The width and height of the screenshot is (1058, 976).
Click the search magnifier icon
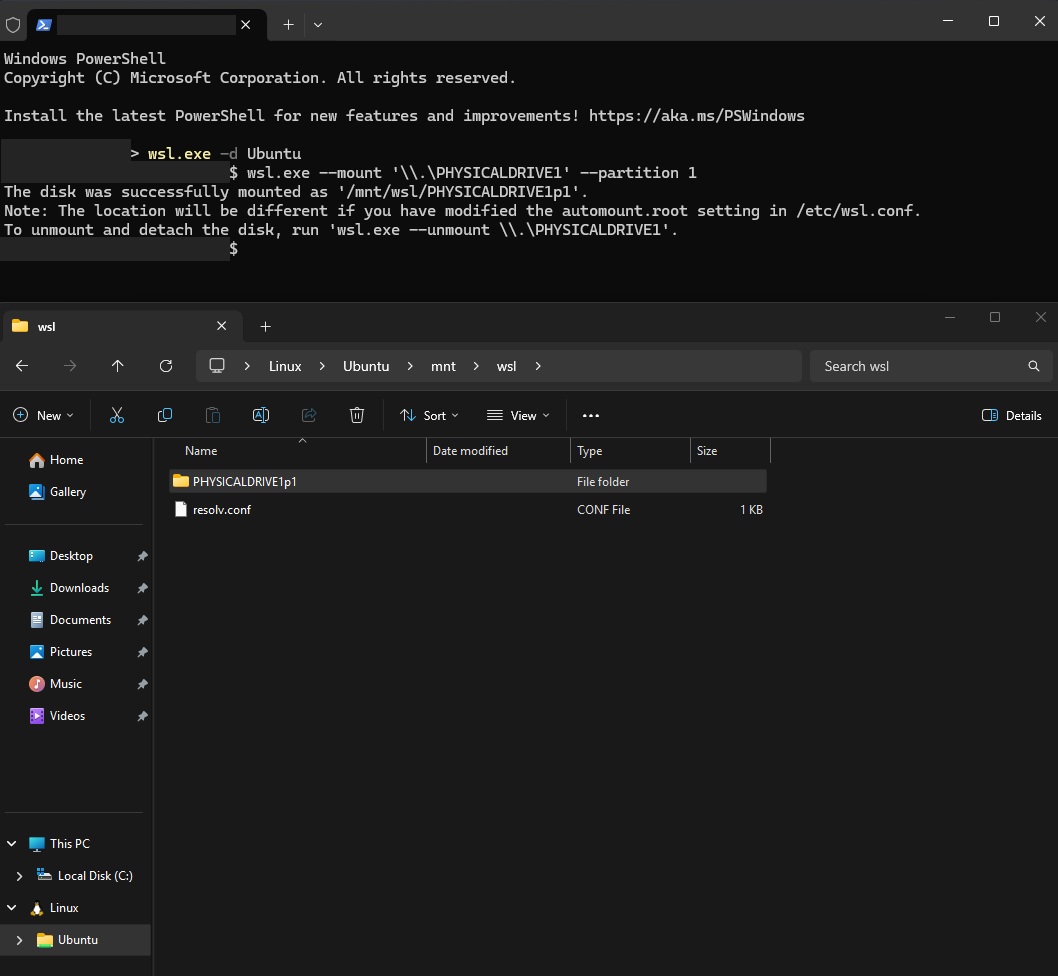tap(1034, 366)
